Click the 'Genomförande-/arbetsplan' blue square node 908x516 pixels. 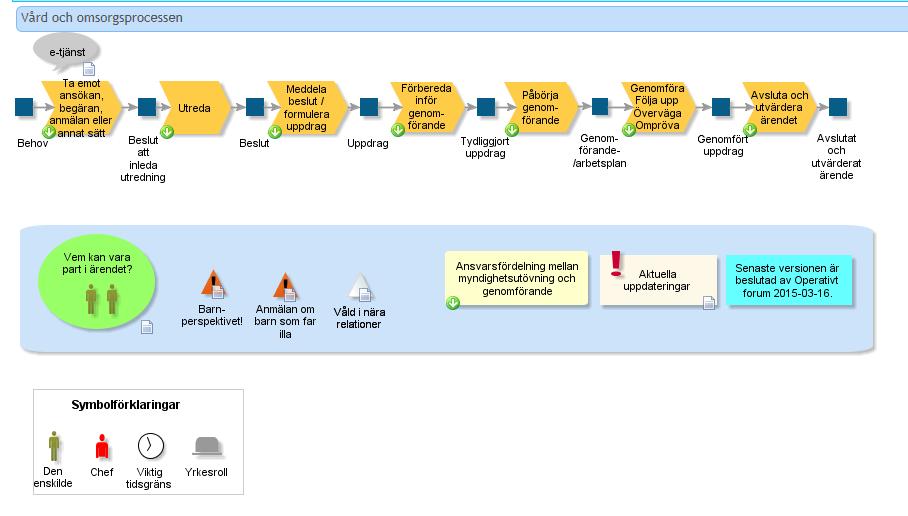point(600,107)
